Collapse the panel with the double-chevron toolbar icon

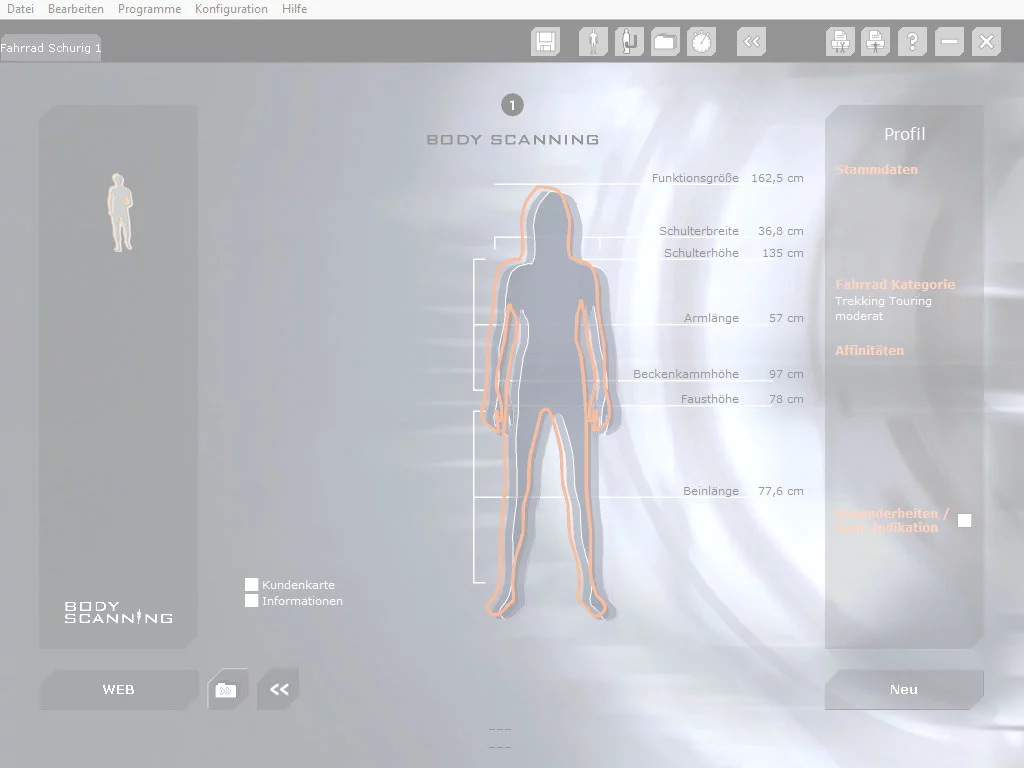click(750, 41)
